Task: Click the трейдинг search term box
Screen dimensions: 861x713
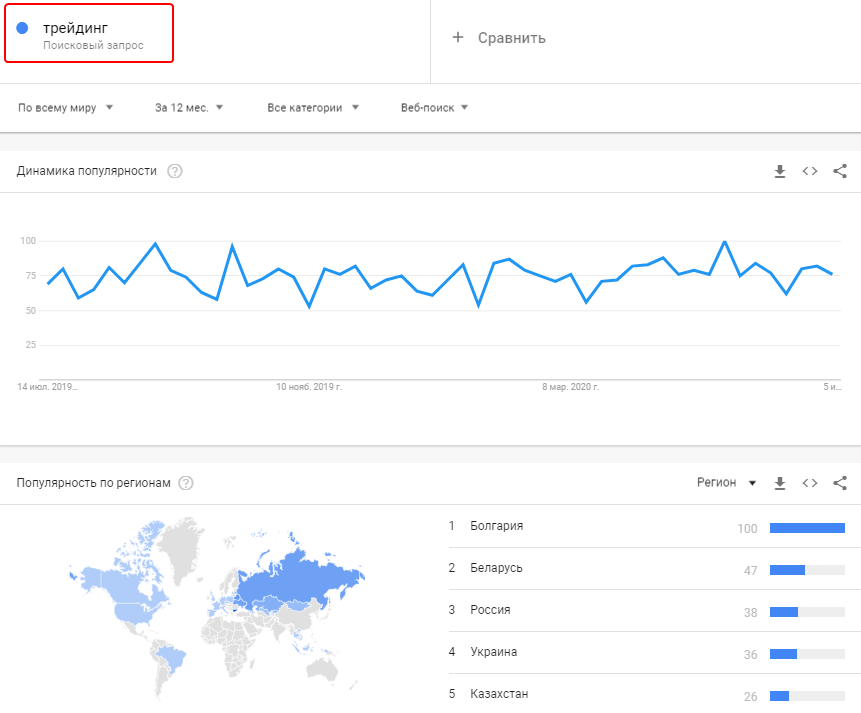Action: click(x=89, y=34)
